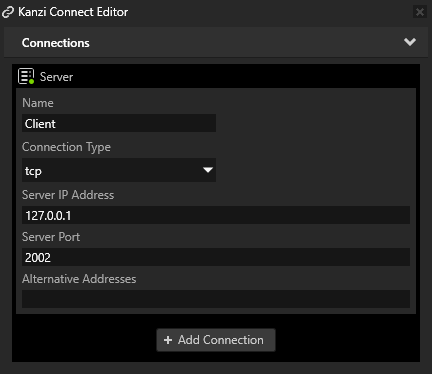
Task: Click the Name label
Action: (38, 103)
